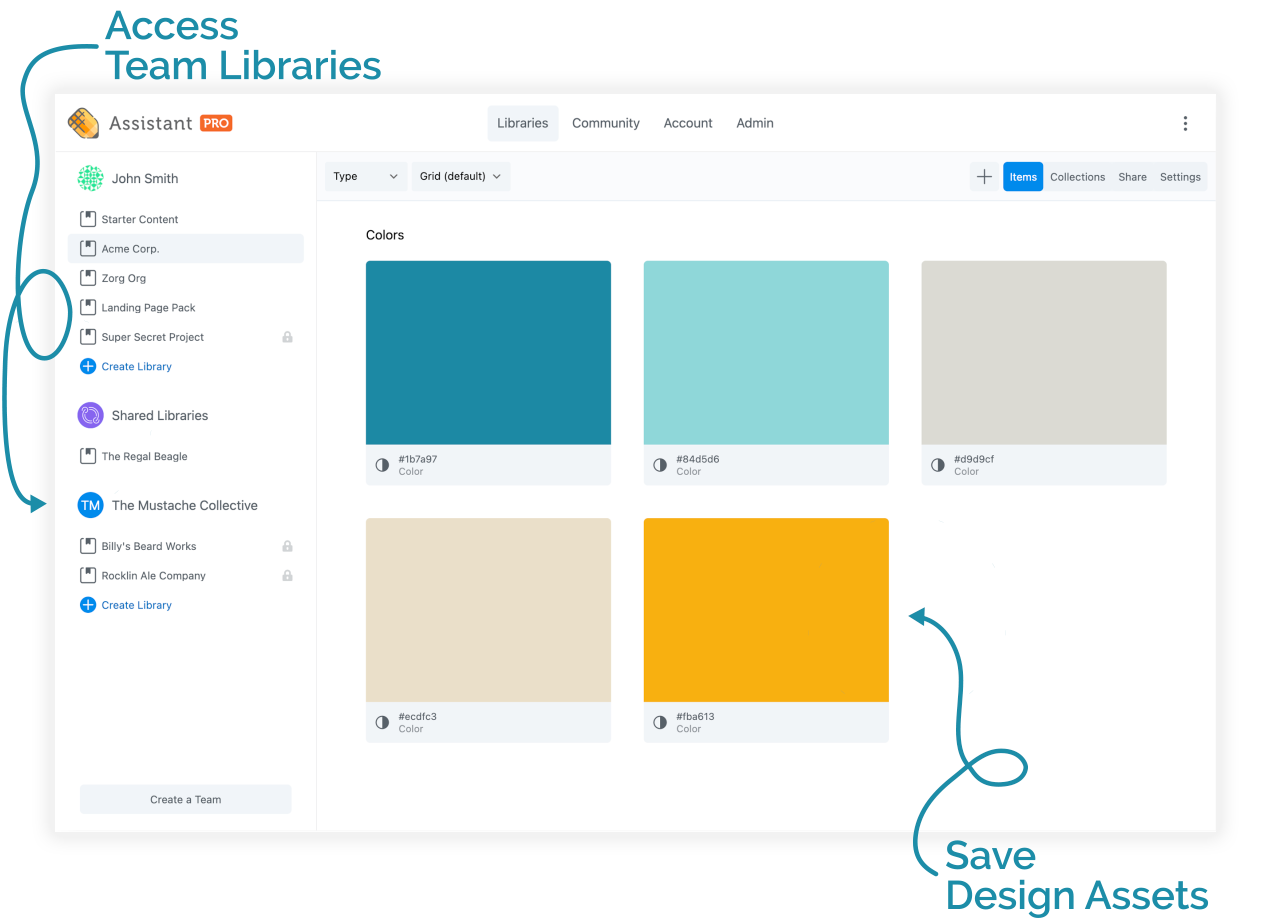The image size is (1280, 920).
Task: Click the Shared Libraries heading
Action: [160, 415]
